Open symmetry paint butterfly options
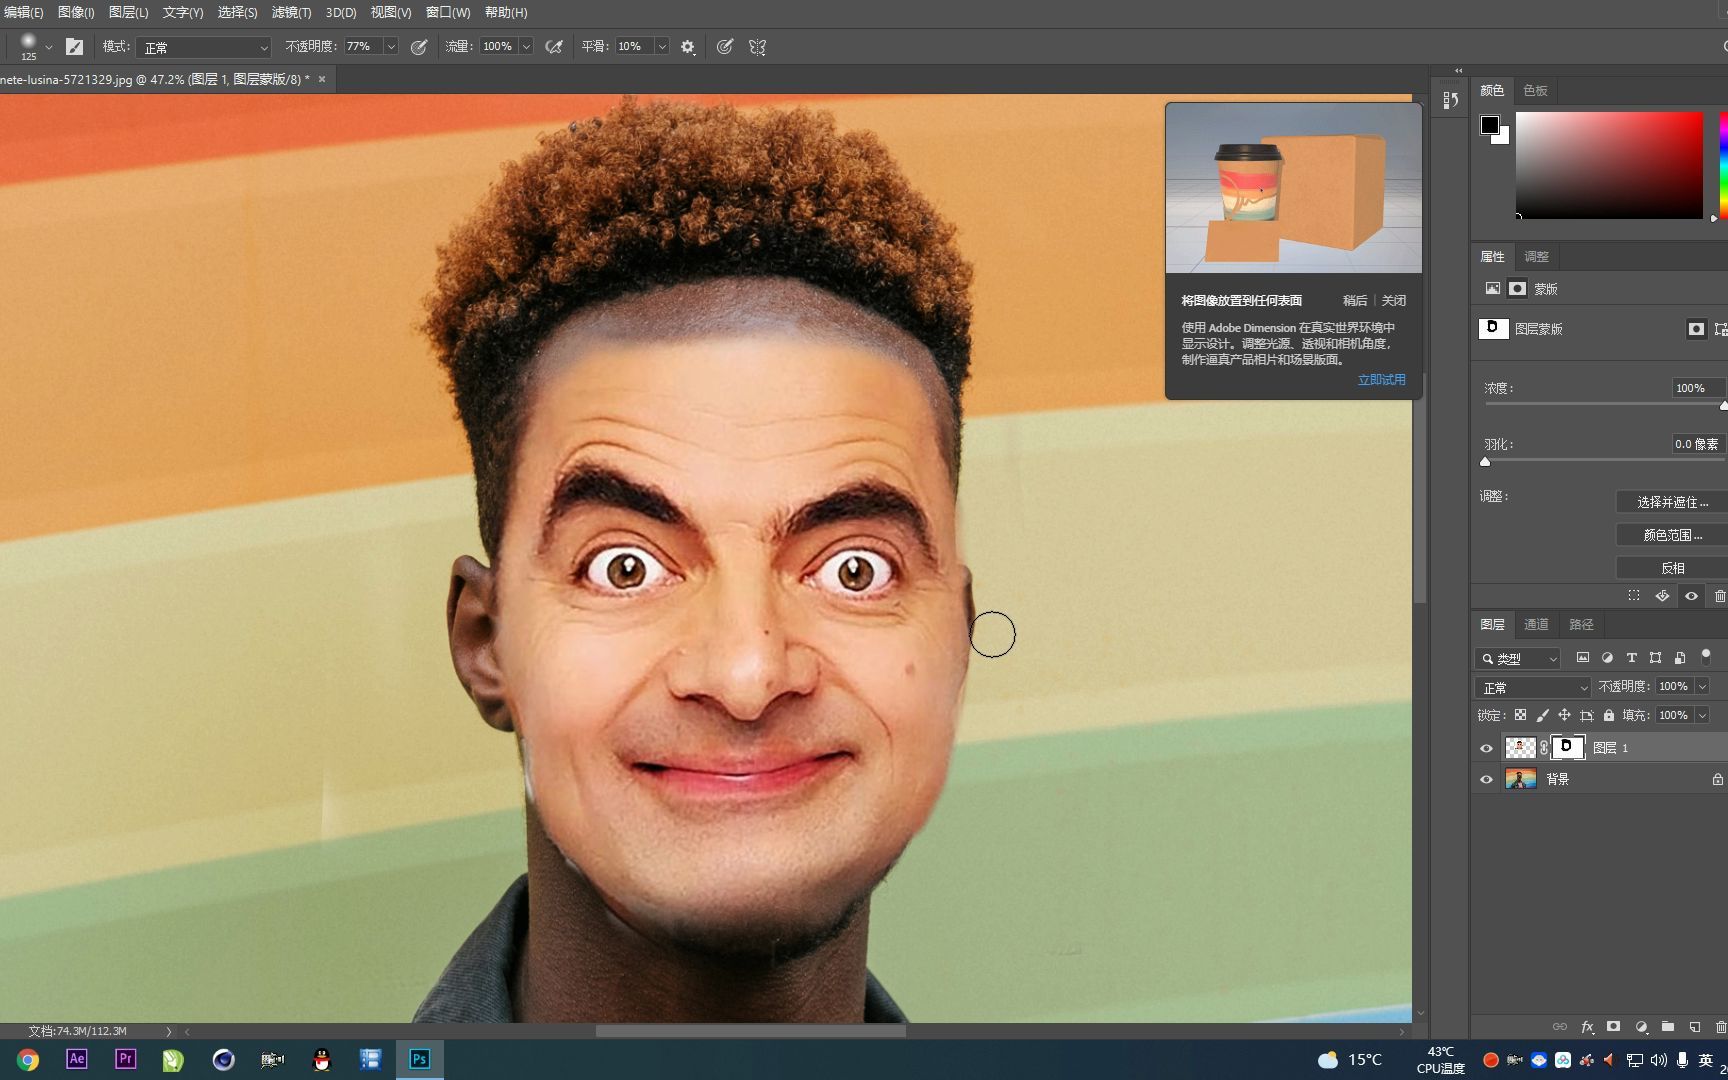Screen dimensions: 1728x1080 click(x=757, y=46)
